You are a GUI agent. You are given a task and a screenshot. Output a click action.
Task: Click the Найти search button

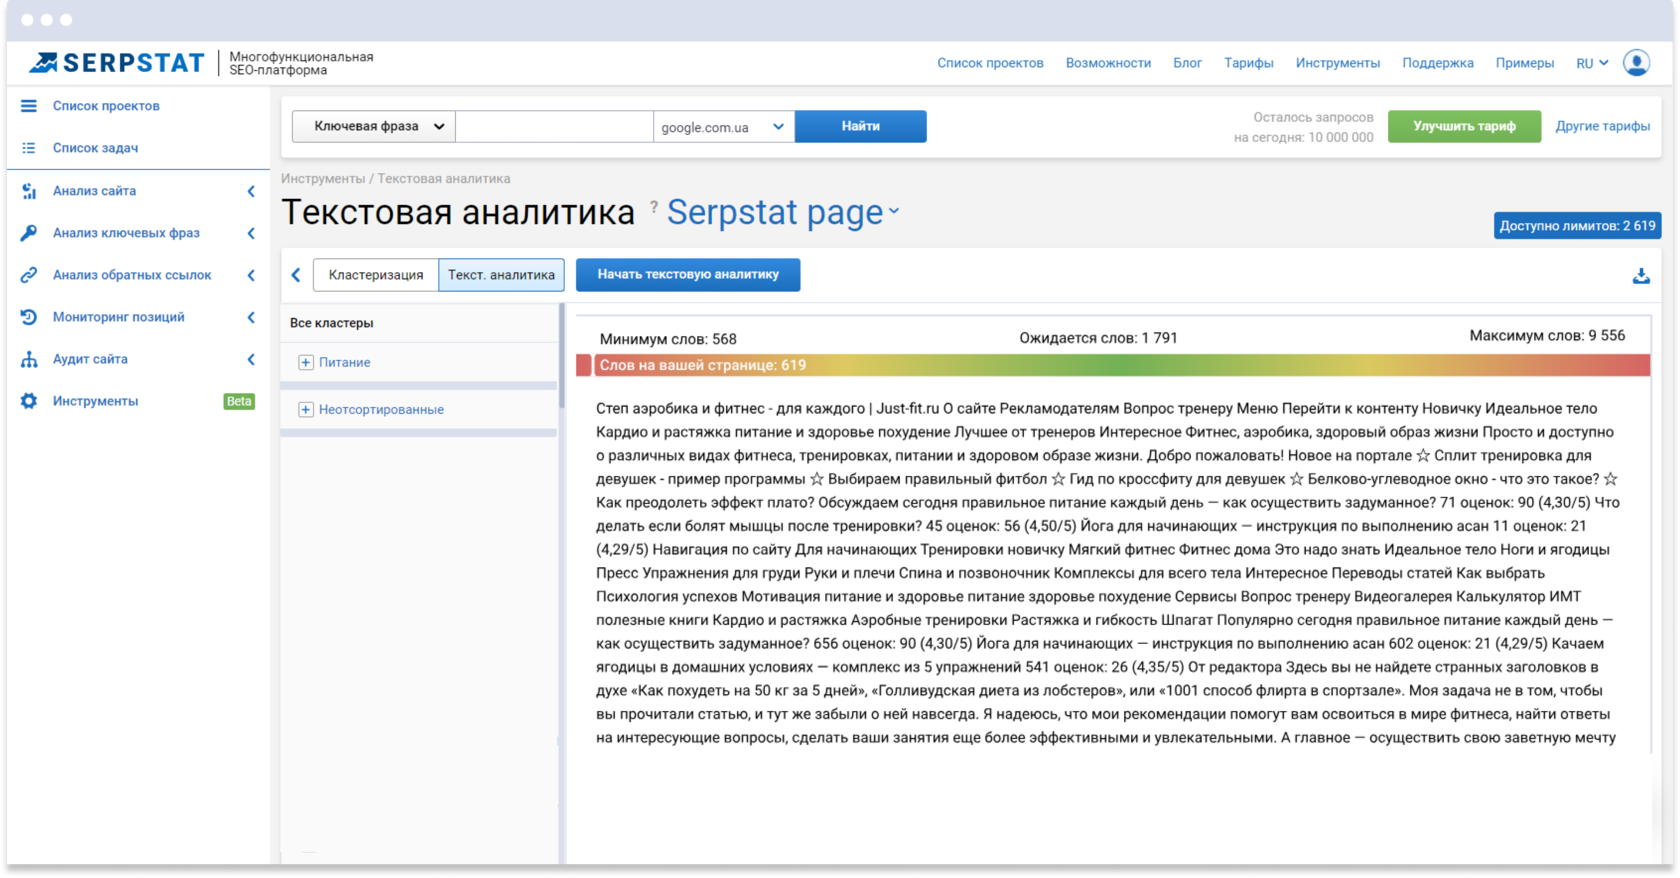[x=861, y=126]
